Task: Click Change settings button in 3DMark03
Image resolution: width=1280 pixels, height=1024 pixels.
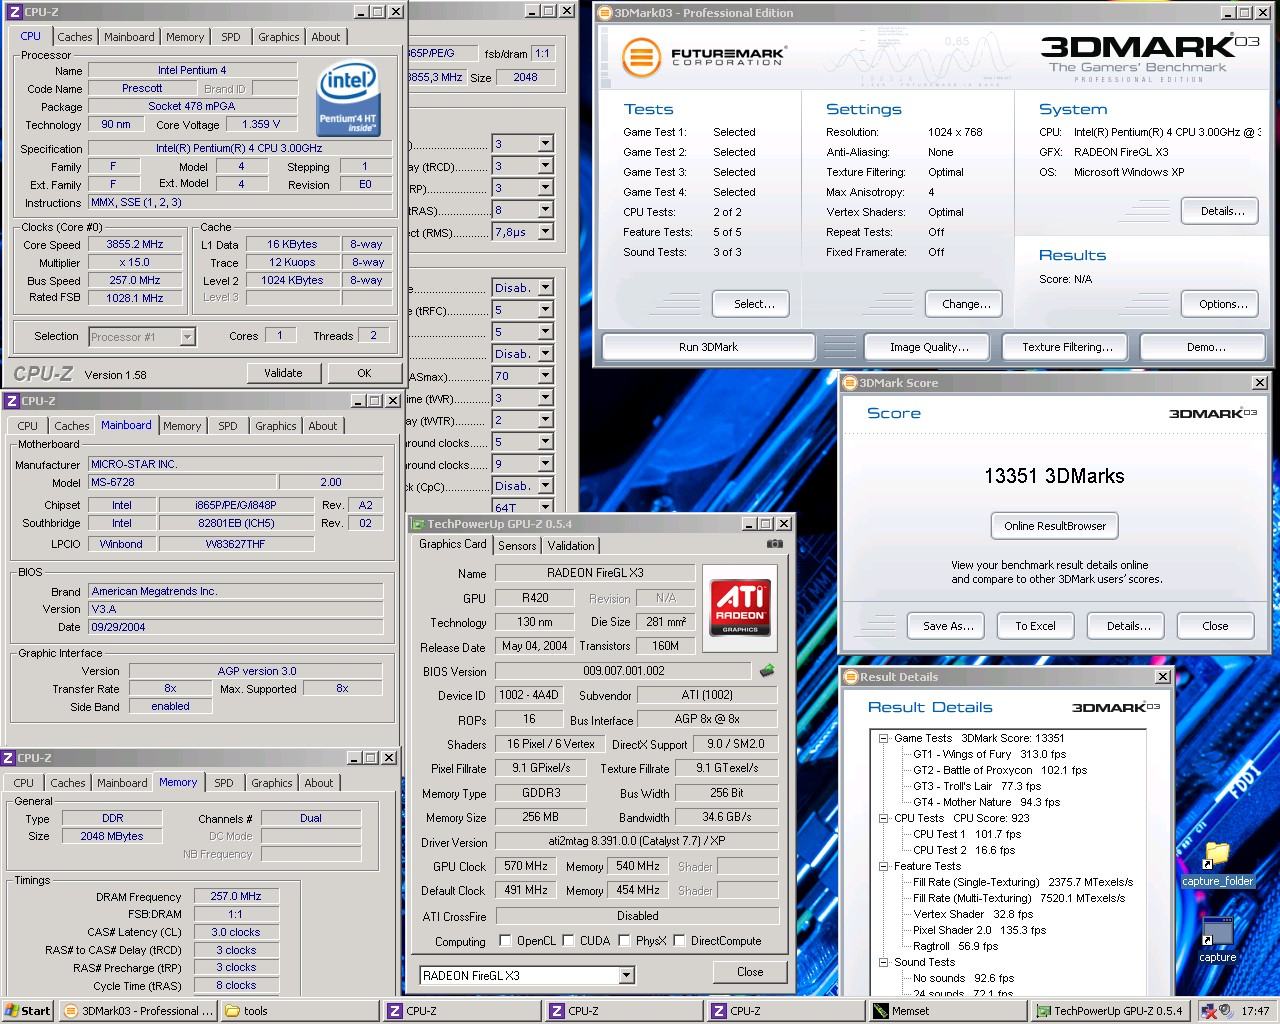Action: (966, 304)
